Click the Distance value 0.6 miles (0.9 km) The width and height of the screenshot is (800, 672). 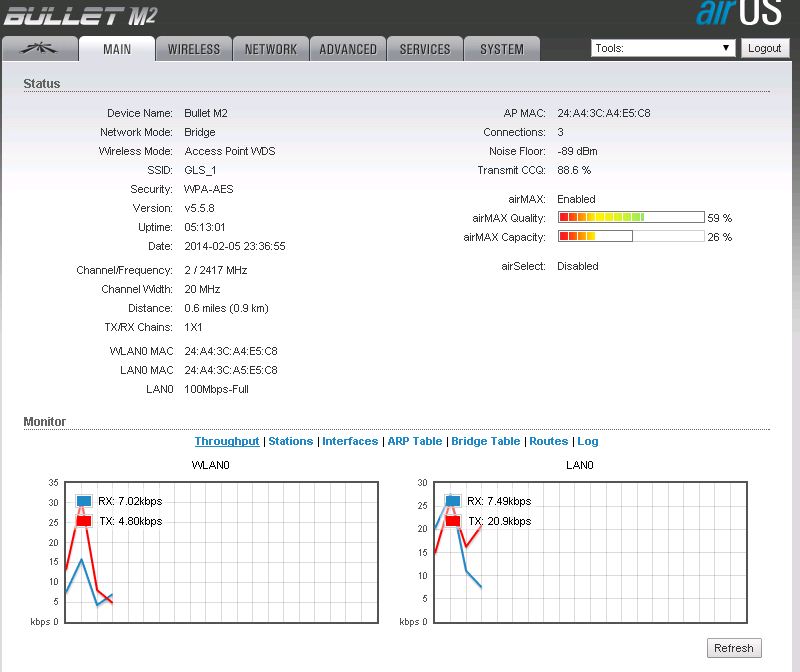coord(227,308)
